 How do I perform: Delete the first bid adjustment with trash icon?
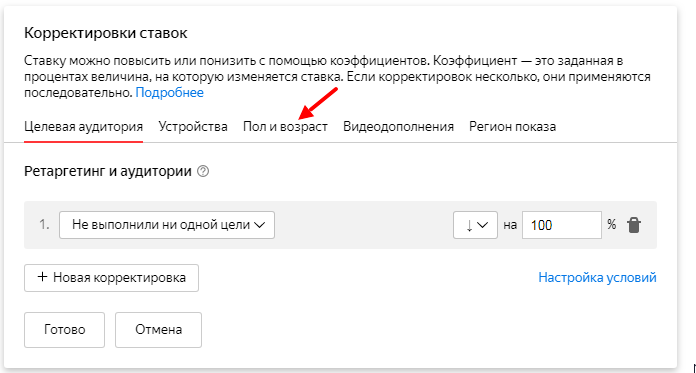coord(634,225)
